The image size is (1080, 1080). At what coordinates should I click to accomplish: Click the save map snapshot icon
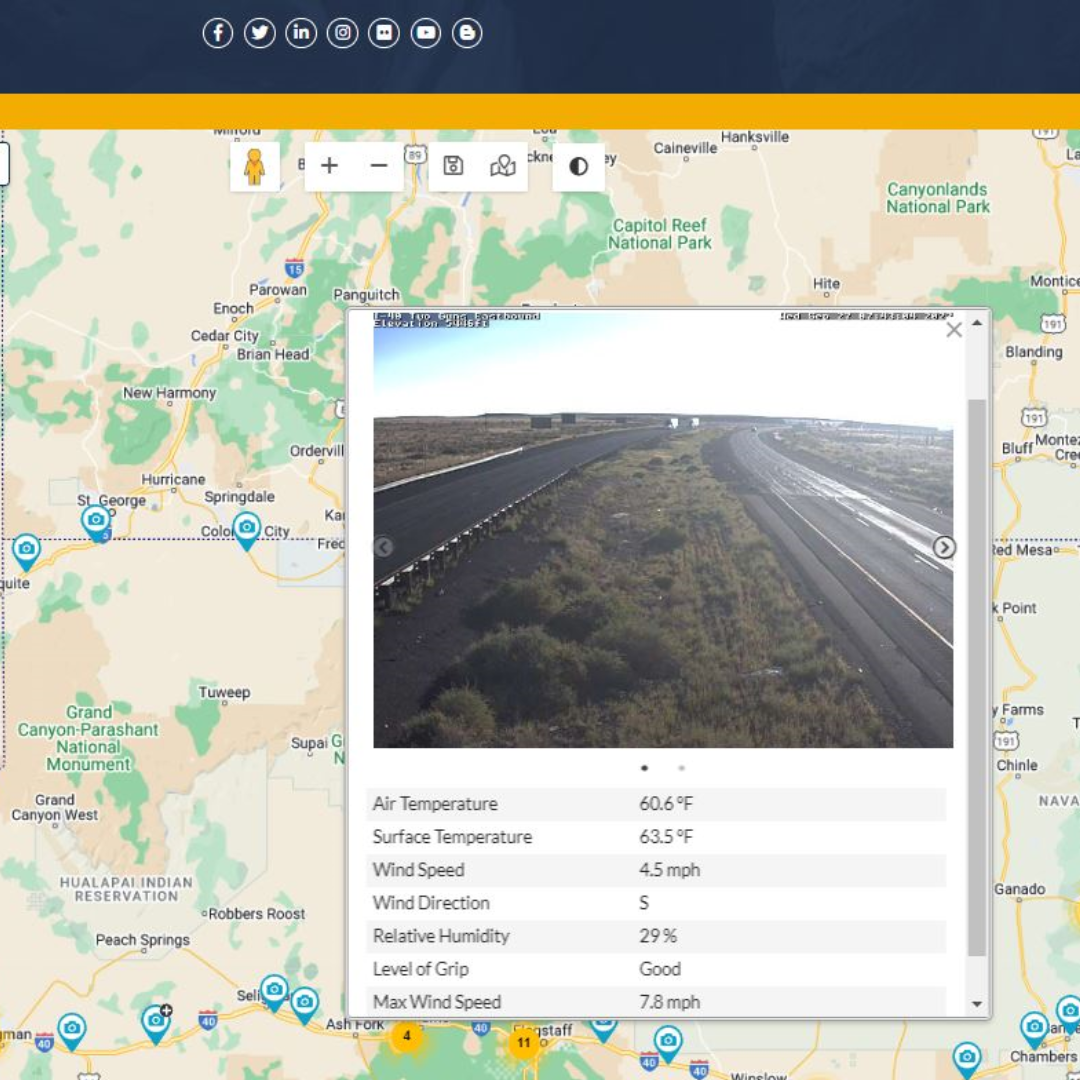453,165
